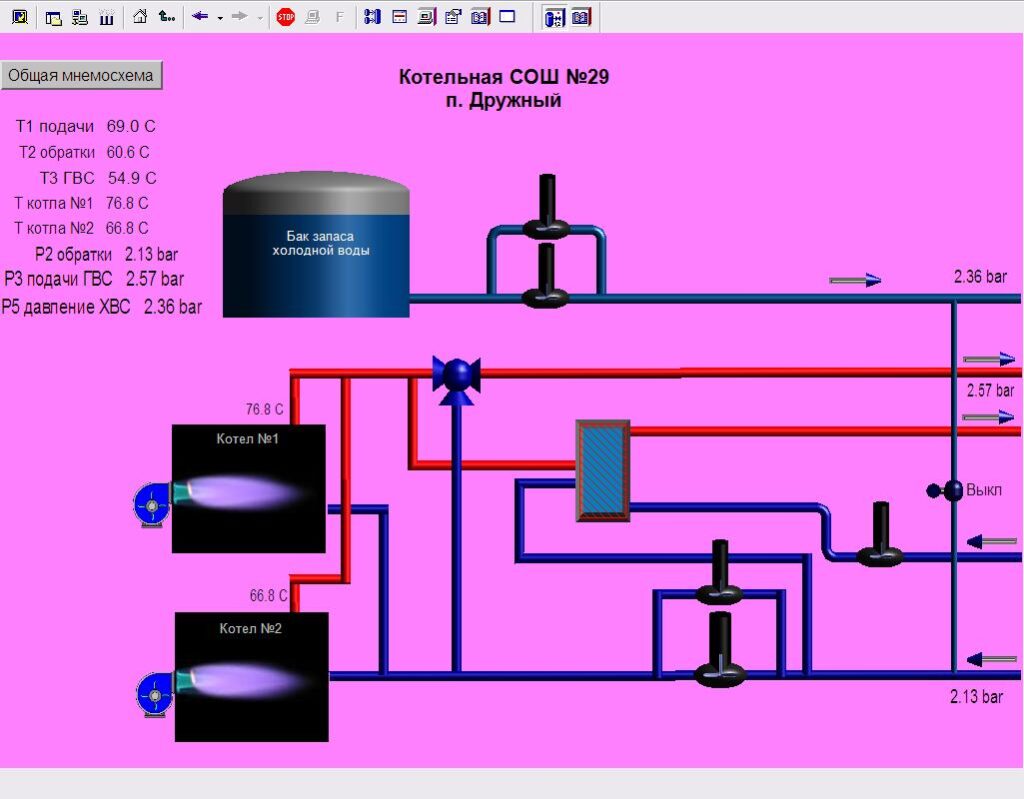The width and height of the screenshot is (1024, 799).
Task: Open the Общая мнемосхема overview button
Action: pos(81,75)
